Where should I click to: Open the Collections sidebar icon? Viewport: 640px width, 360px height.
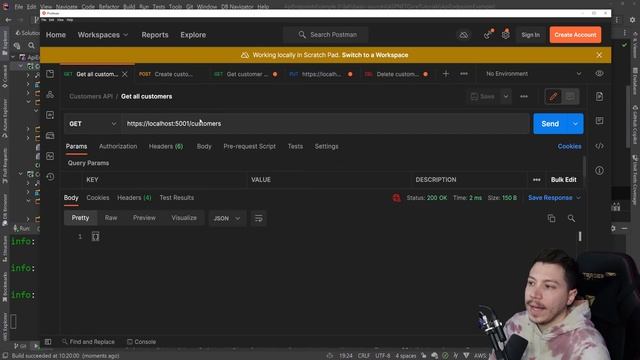[x=50, y=74]
